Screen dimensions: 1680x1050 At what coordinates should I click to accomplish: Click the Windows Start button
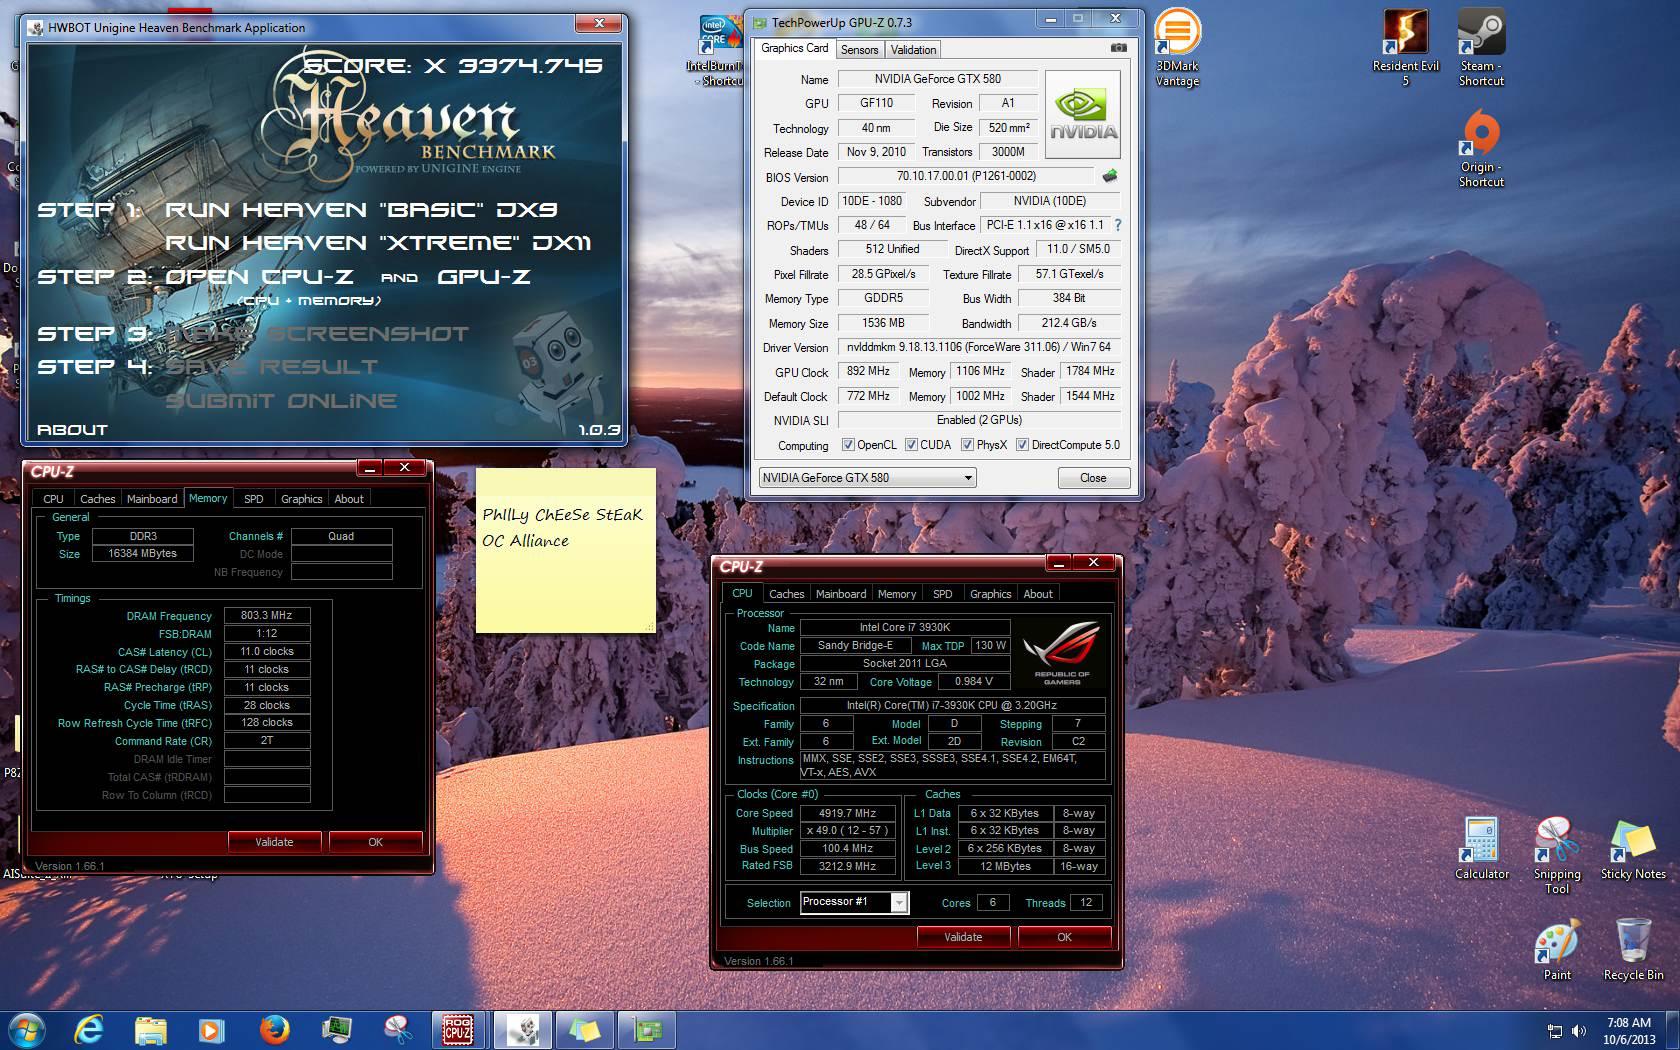pyautogui.click(x=27, y=1029)
